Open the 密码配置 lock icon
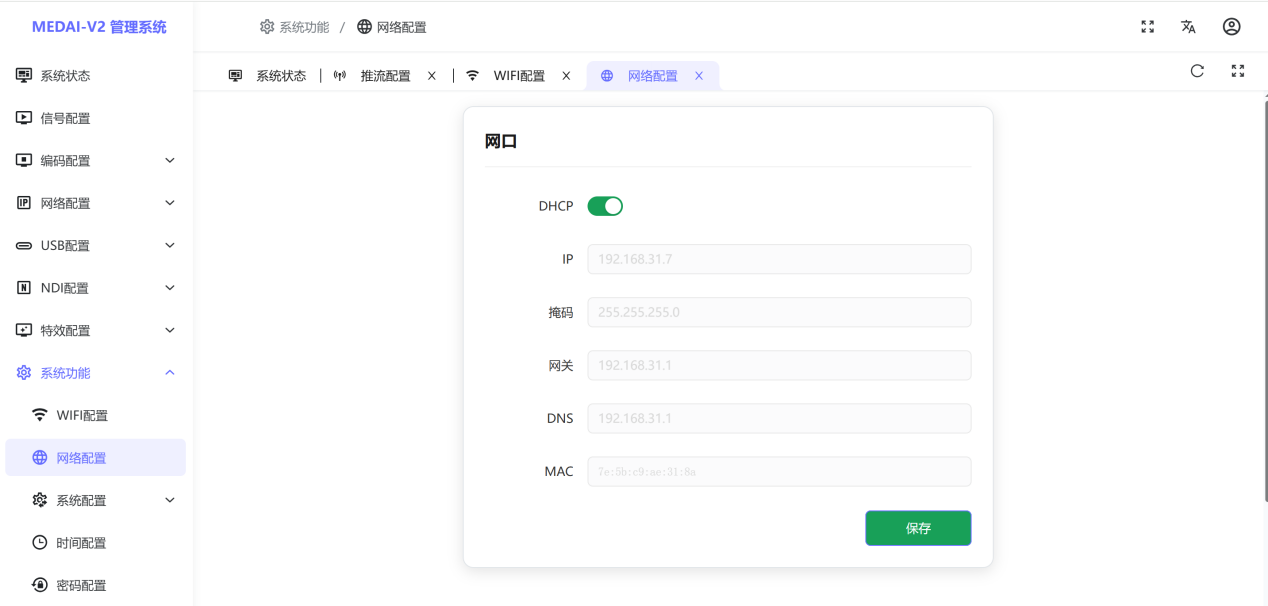 click(40, 585)
